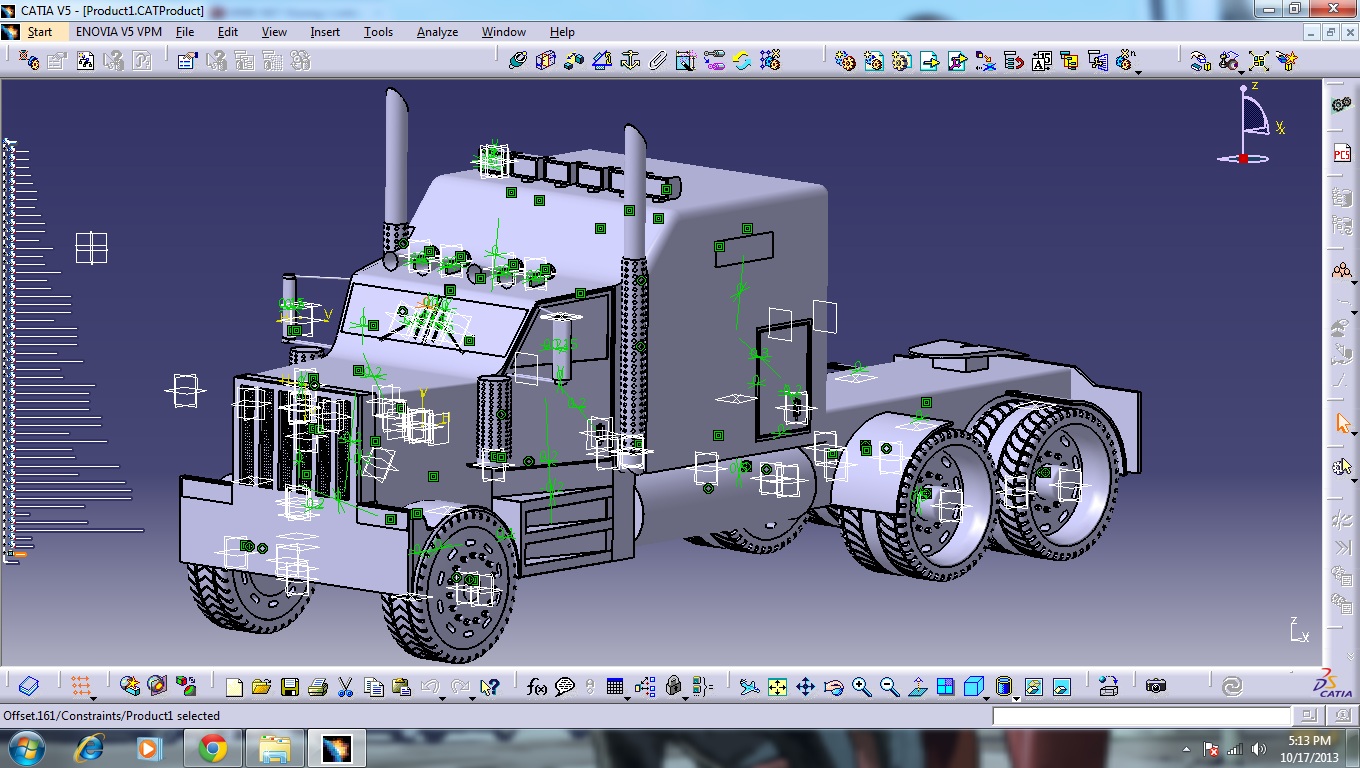The width and height of the screenshot is (1360, 768).
Task: Open the File menu
Action: tap(185, 32)
